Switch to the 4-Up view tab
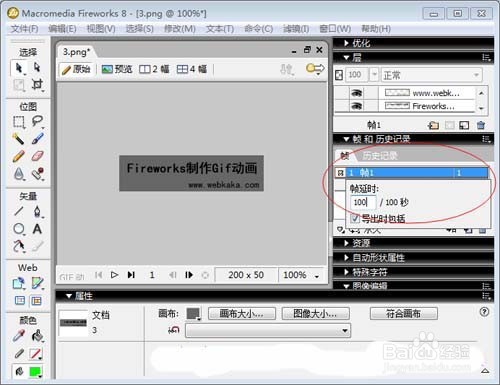500x385 pixels. pos(192,69)
